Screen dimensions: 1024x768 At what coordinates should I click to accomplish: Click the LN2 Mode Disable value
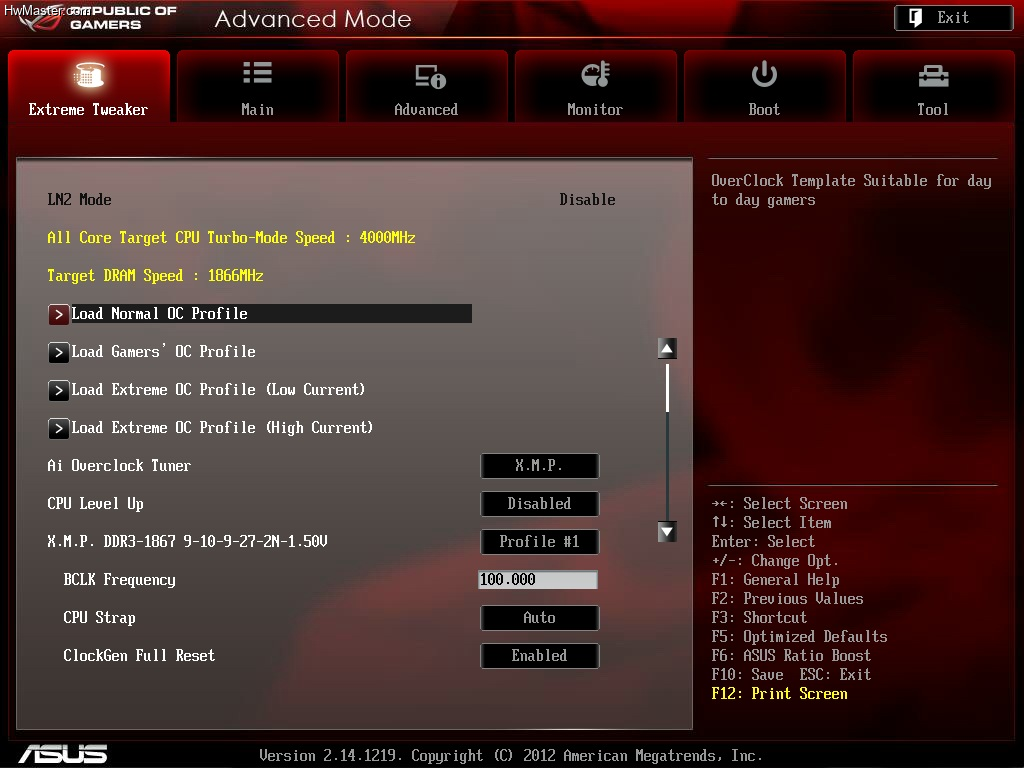pyautogui.click(x=587, y=200)
